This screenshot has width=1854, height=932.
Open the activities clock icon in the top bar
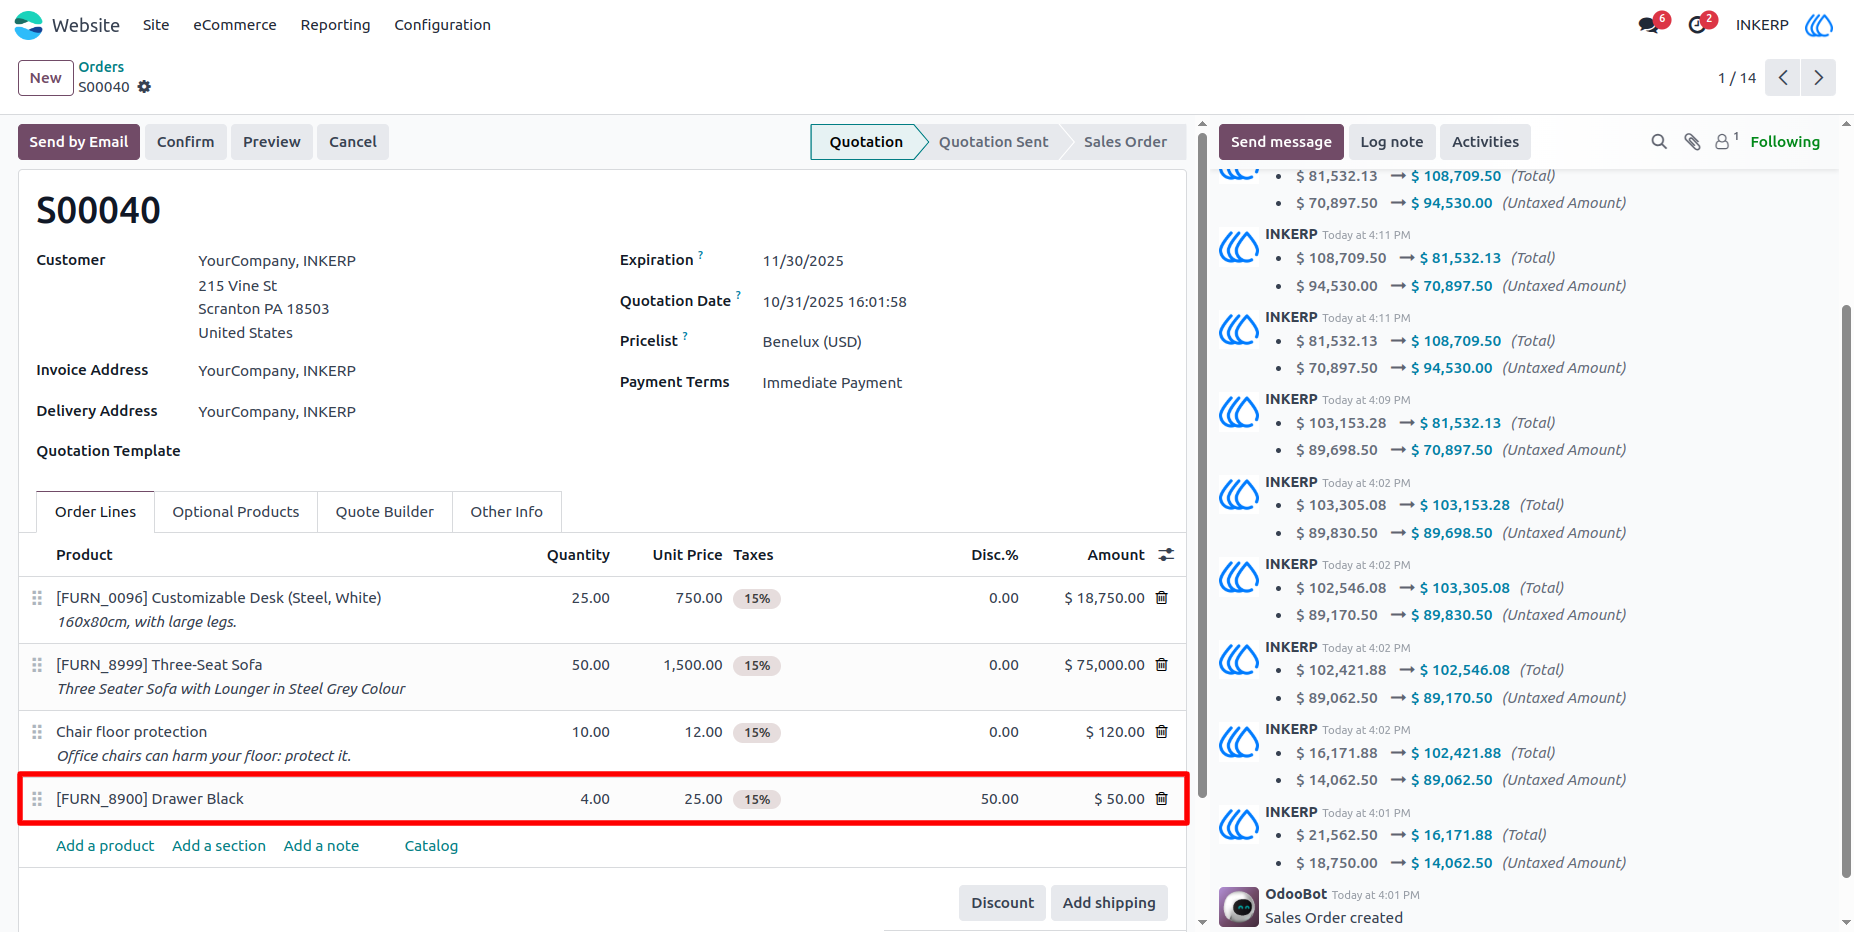click(1697, 25)
